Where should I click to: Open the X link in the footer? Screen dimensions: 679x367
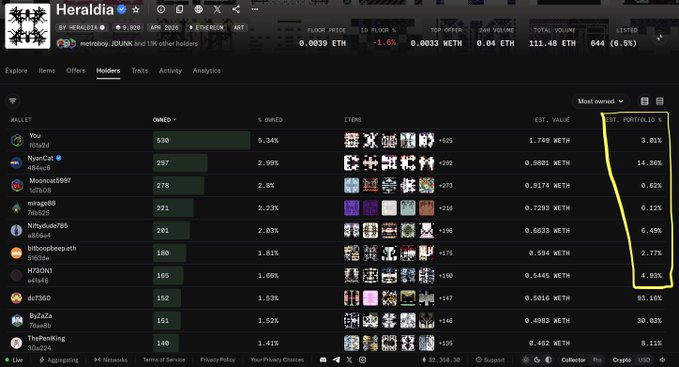[349, 360]
